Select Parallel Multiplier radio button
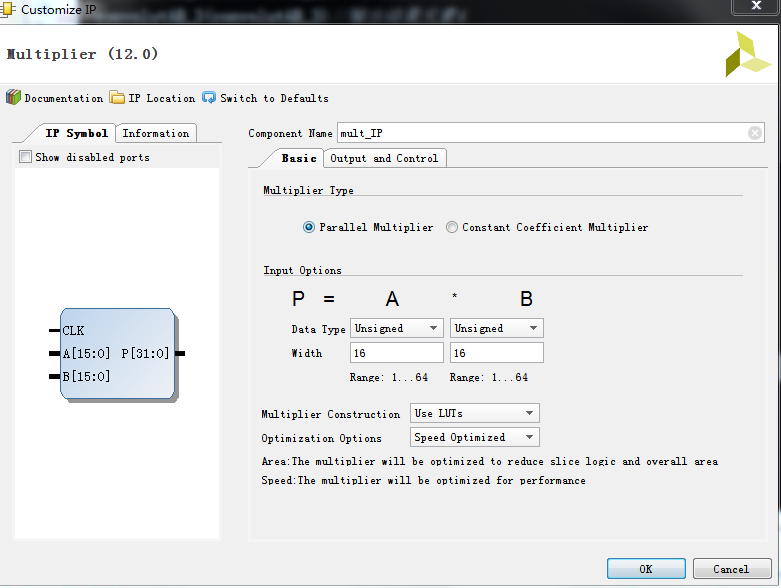This screenshot has width=781, height=588. [x=309, y=227]
